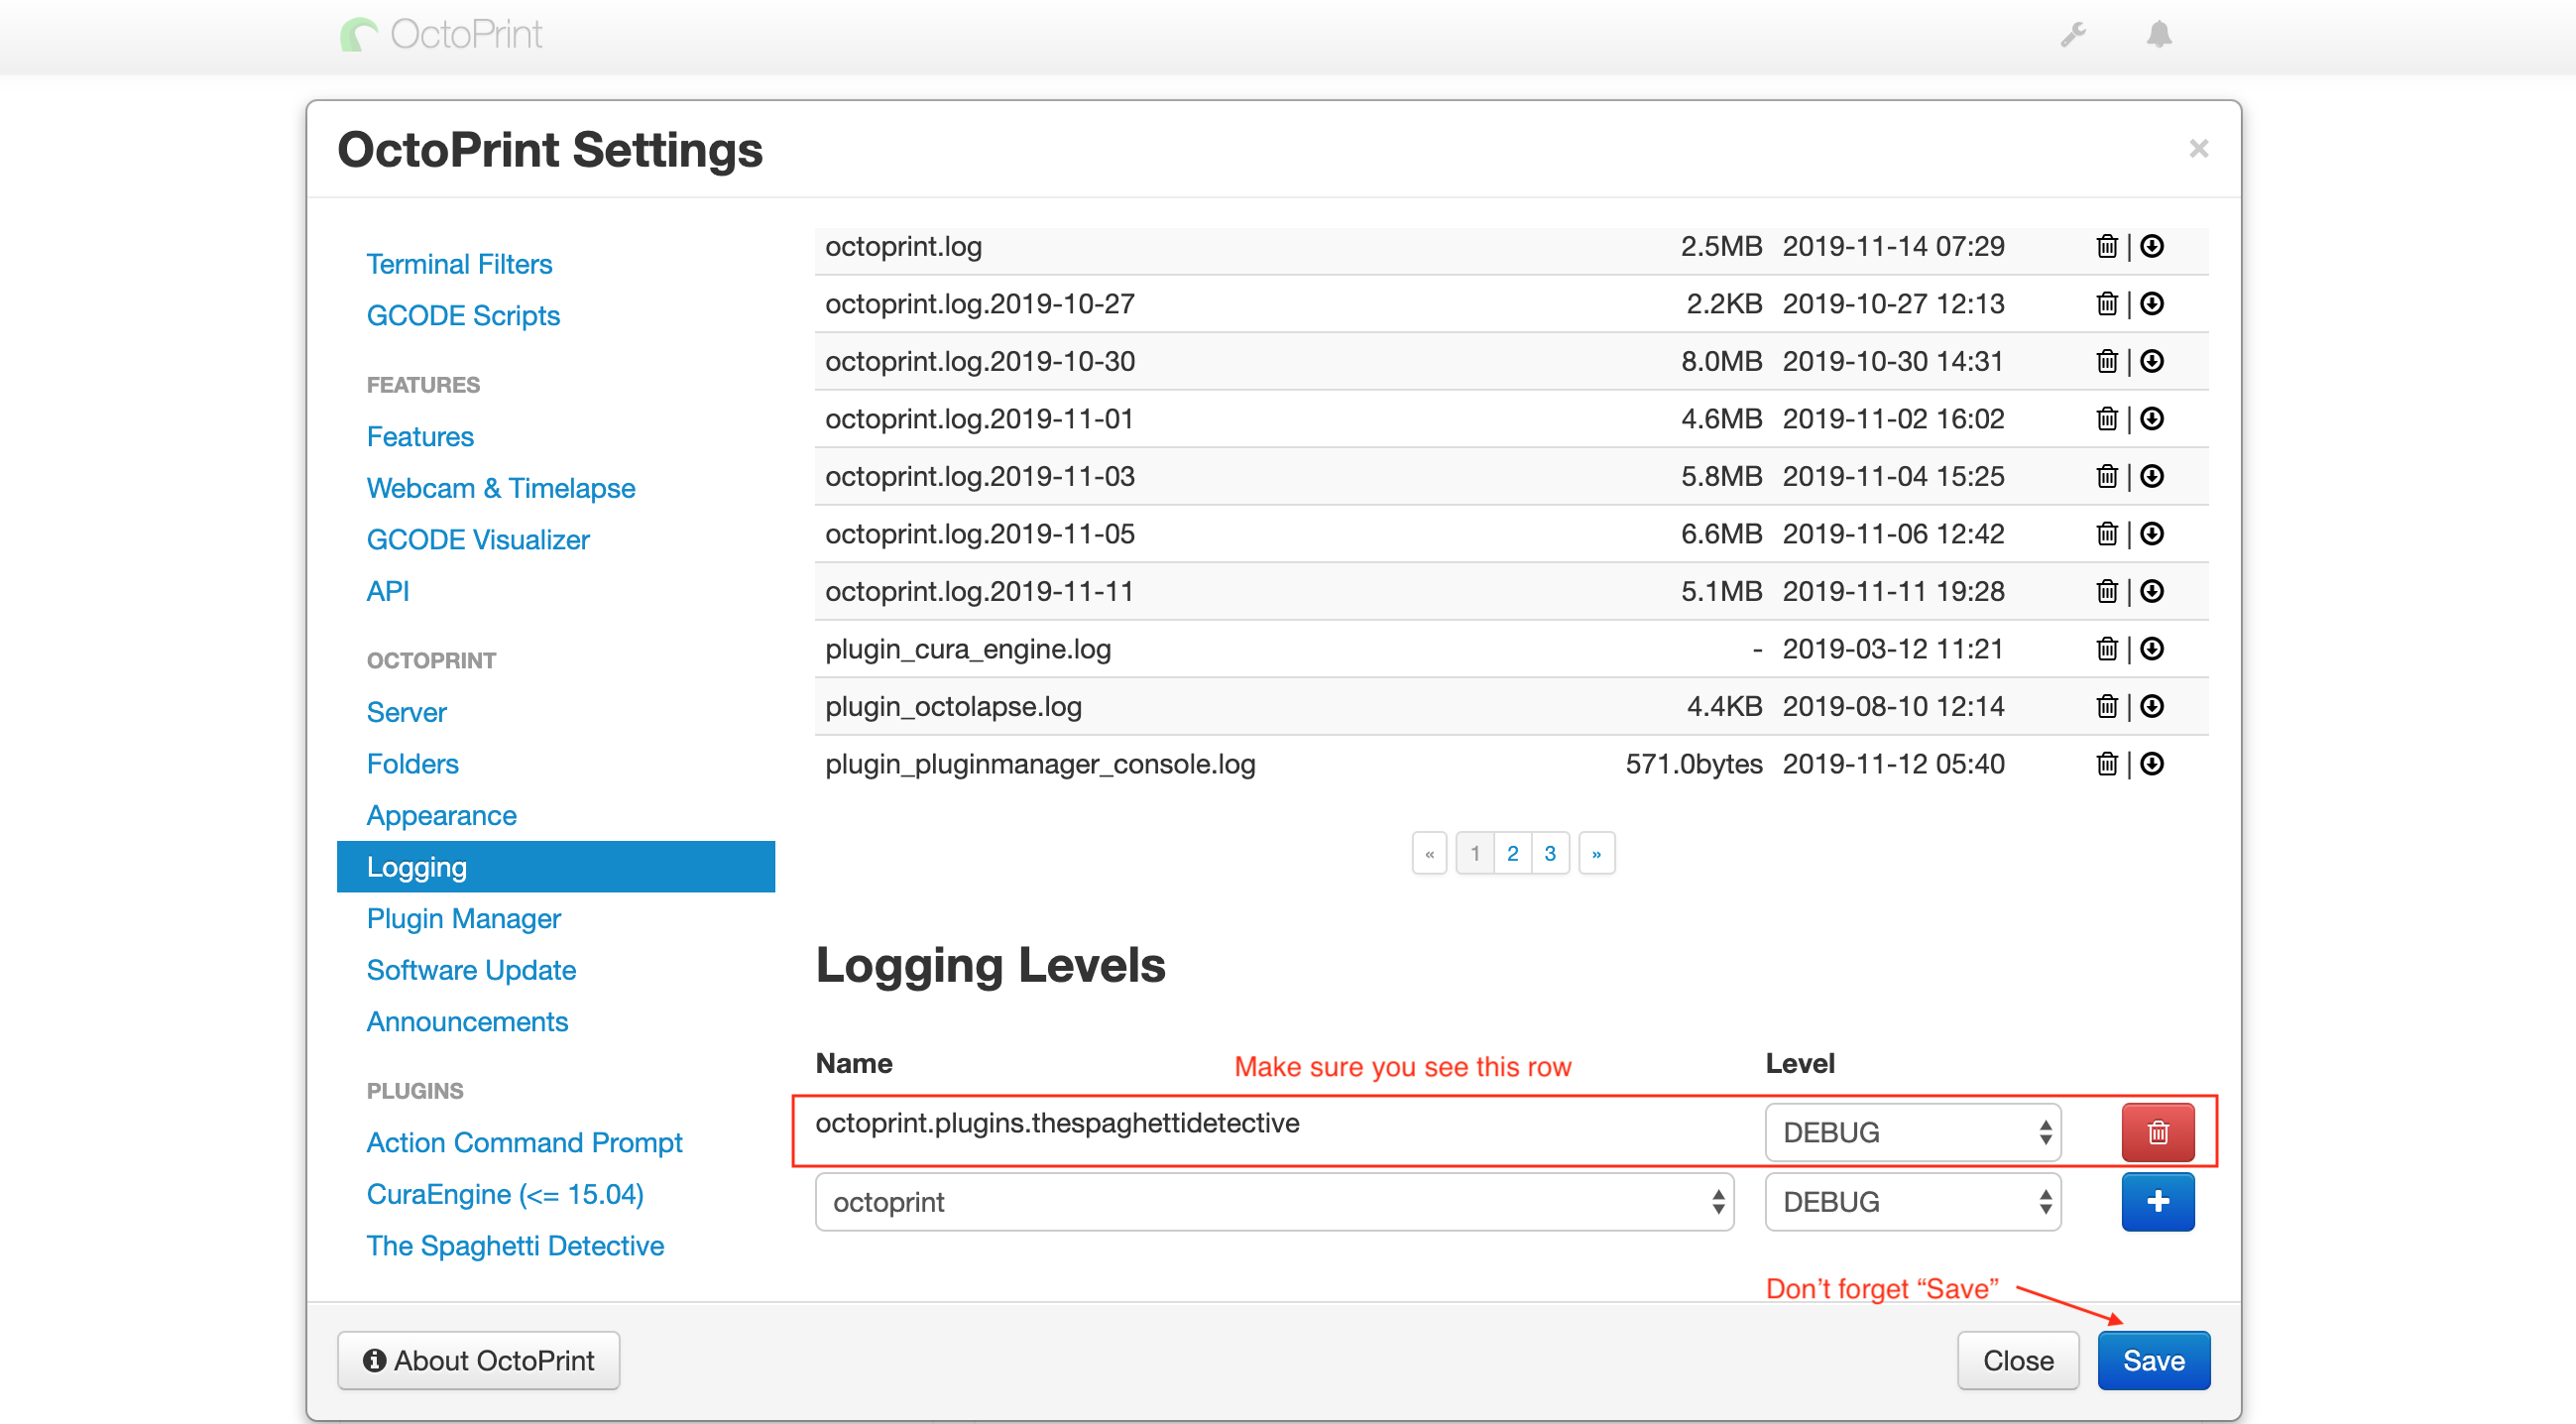Viewport: 2576px width, 1424px height.
Task: Click the Close button in footer
Action: click(x=2017, y=1360)
